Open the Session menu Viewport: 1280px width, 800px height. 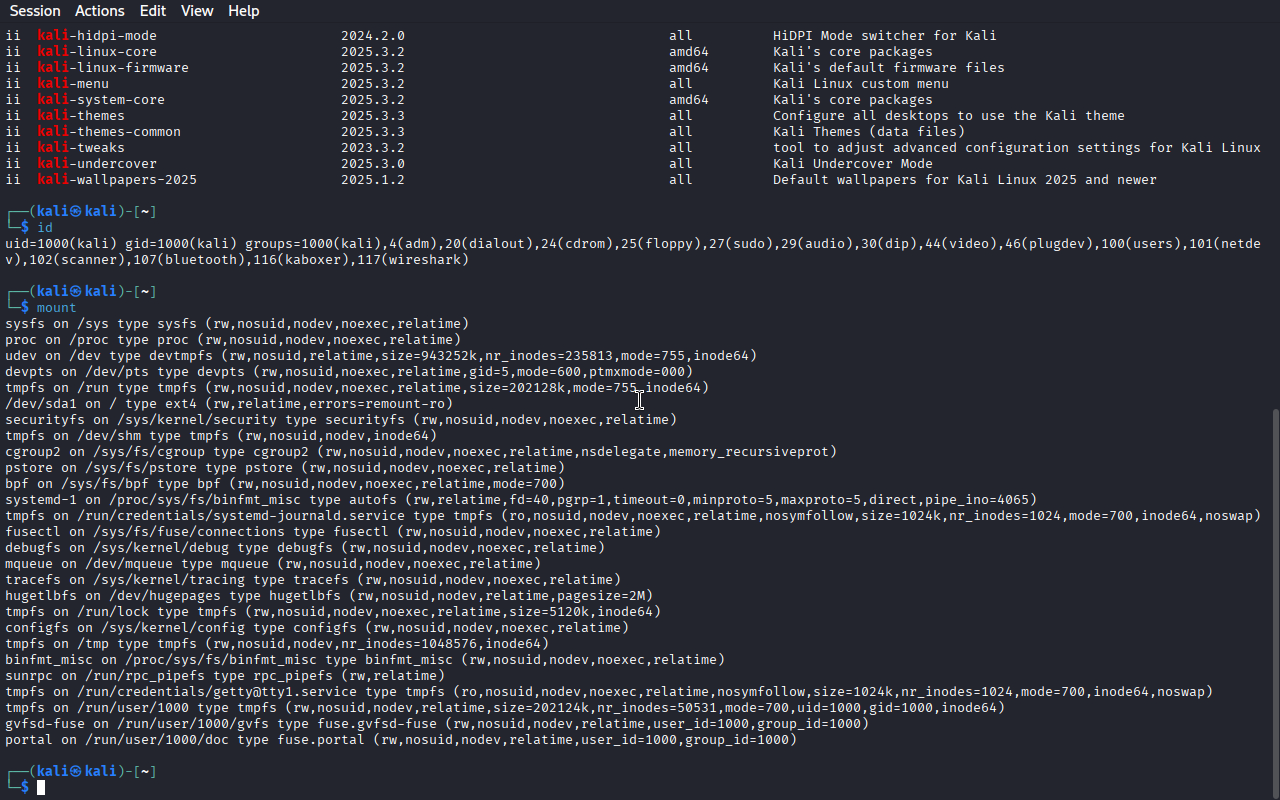35,11
